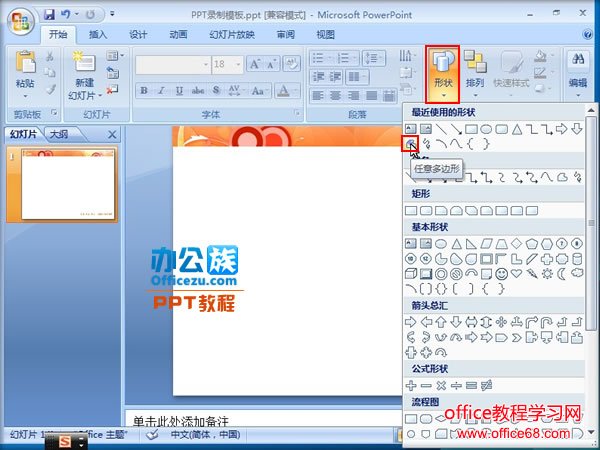Choose the Lightning Bolt shape

tap(532, 274)
